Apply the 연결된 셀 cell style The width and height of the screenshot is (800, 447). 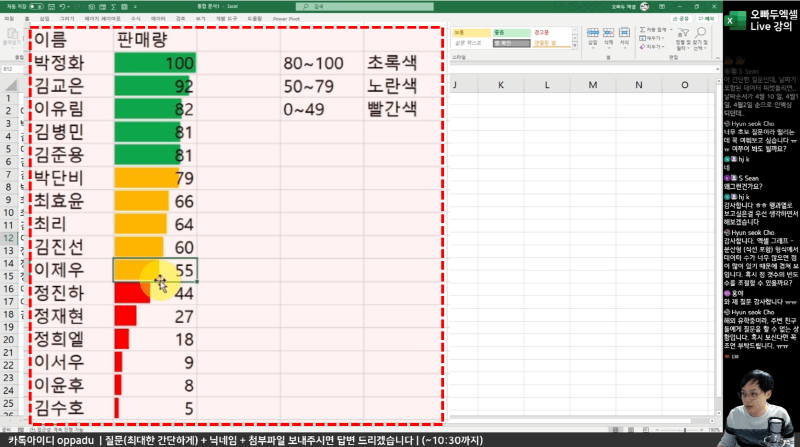click(551, 43)
